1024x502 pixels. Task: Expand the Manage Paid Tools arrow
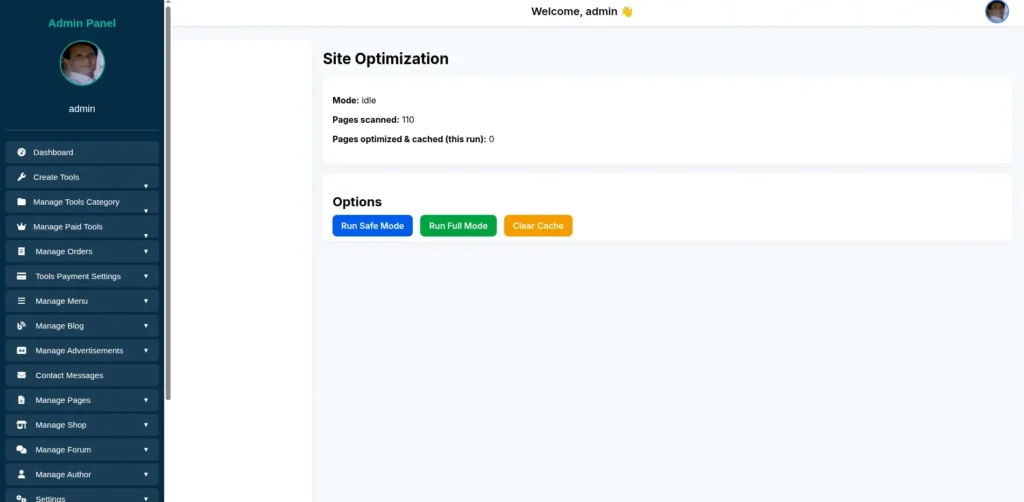tap(146, 236)
